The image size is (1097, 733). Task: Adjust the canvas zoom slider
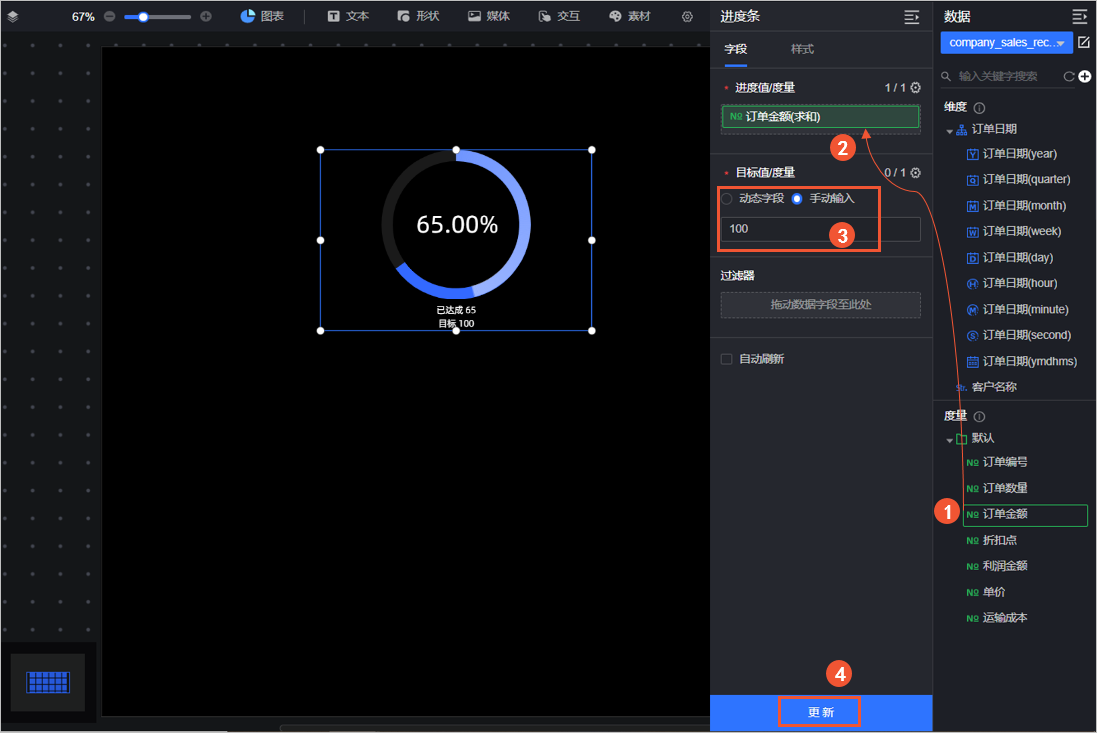[157, 16]
